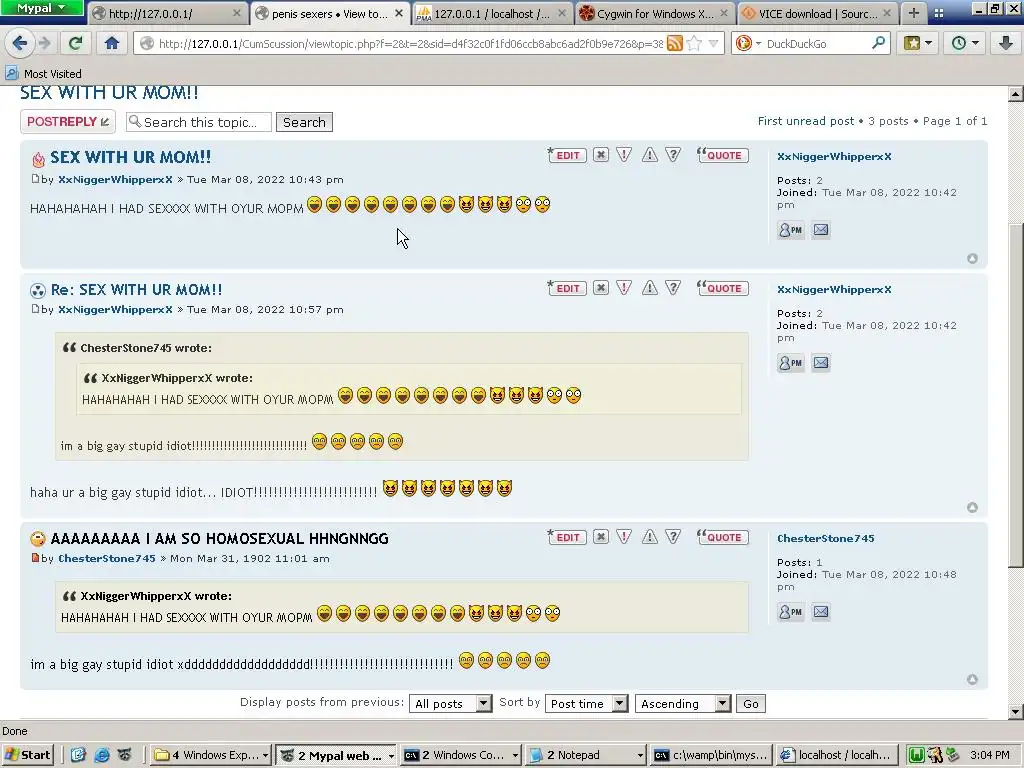Switch to 'c:\wamp\bin\mys...' taskbar window
1024x768 pixels.
(x=712, y=755)
